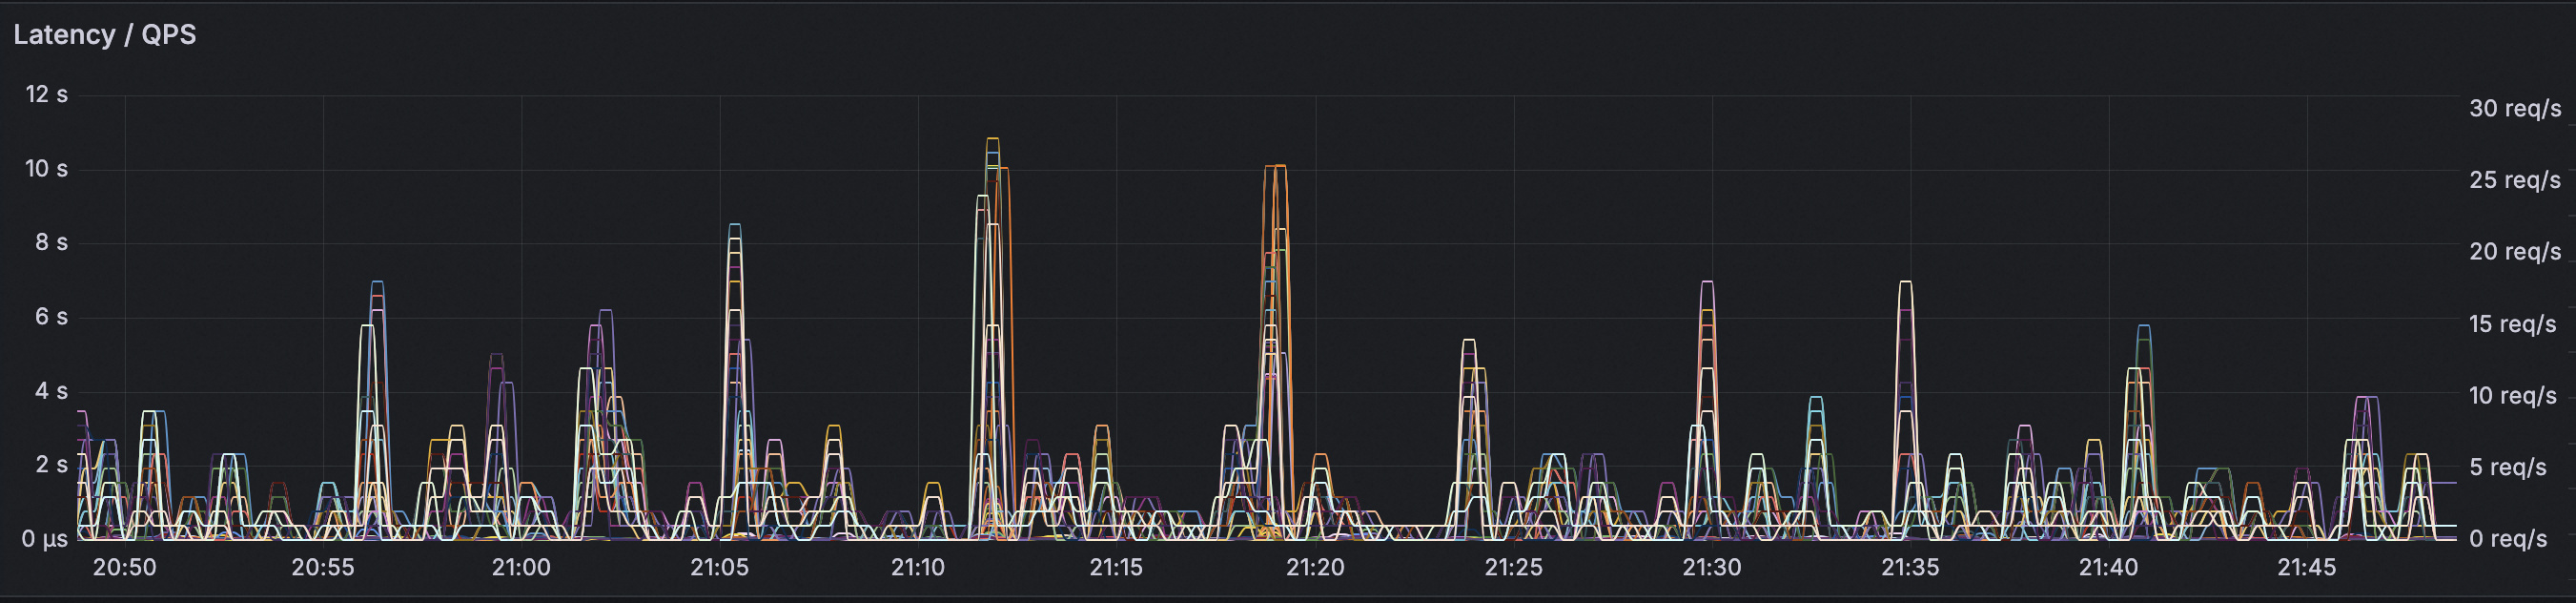Select the 25 req/s axis label

coord(2515,180)
